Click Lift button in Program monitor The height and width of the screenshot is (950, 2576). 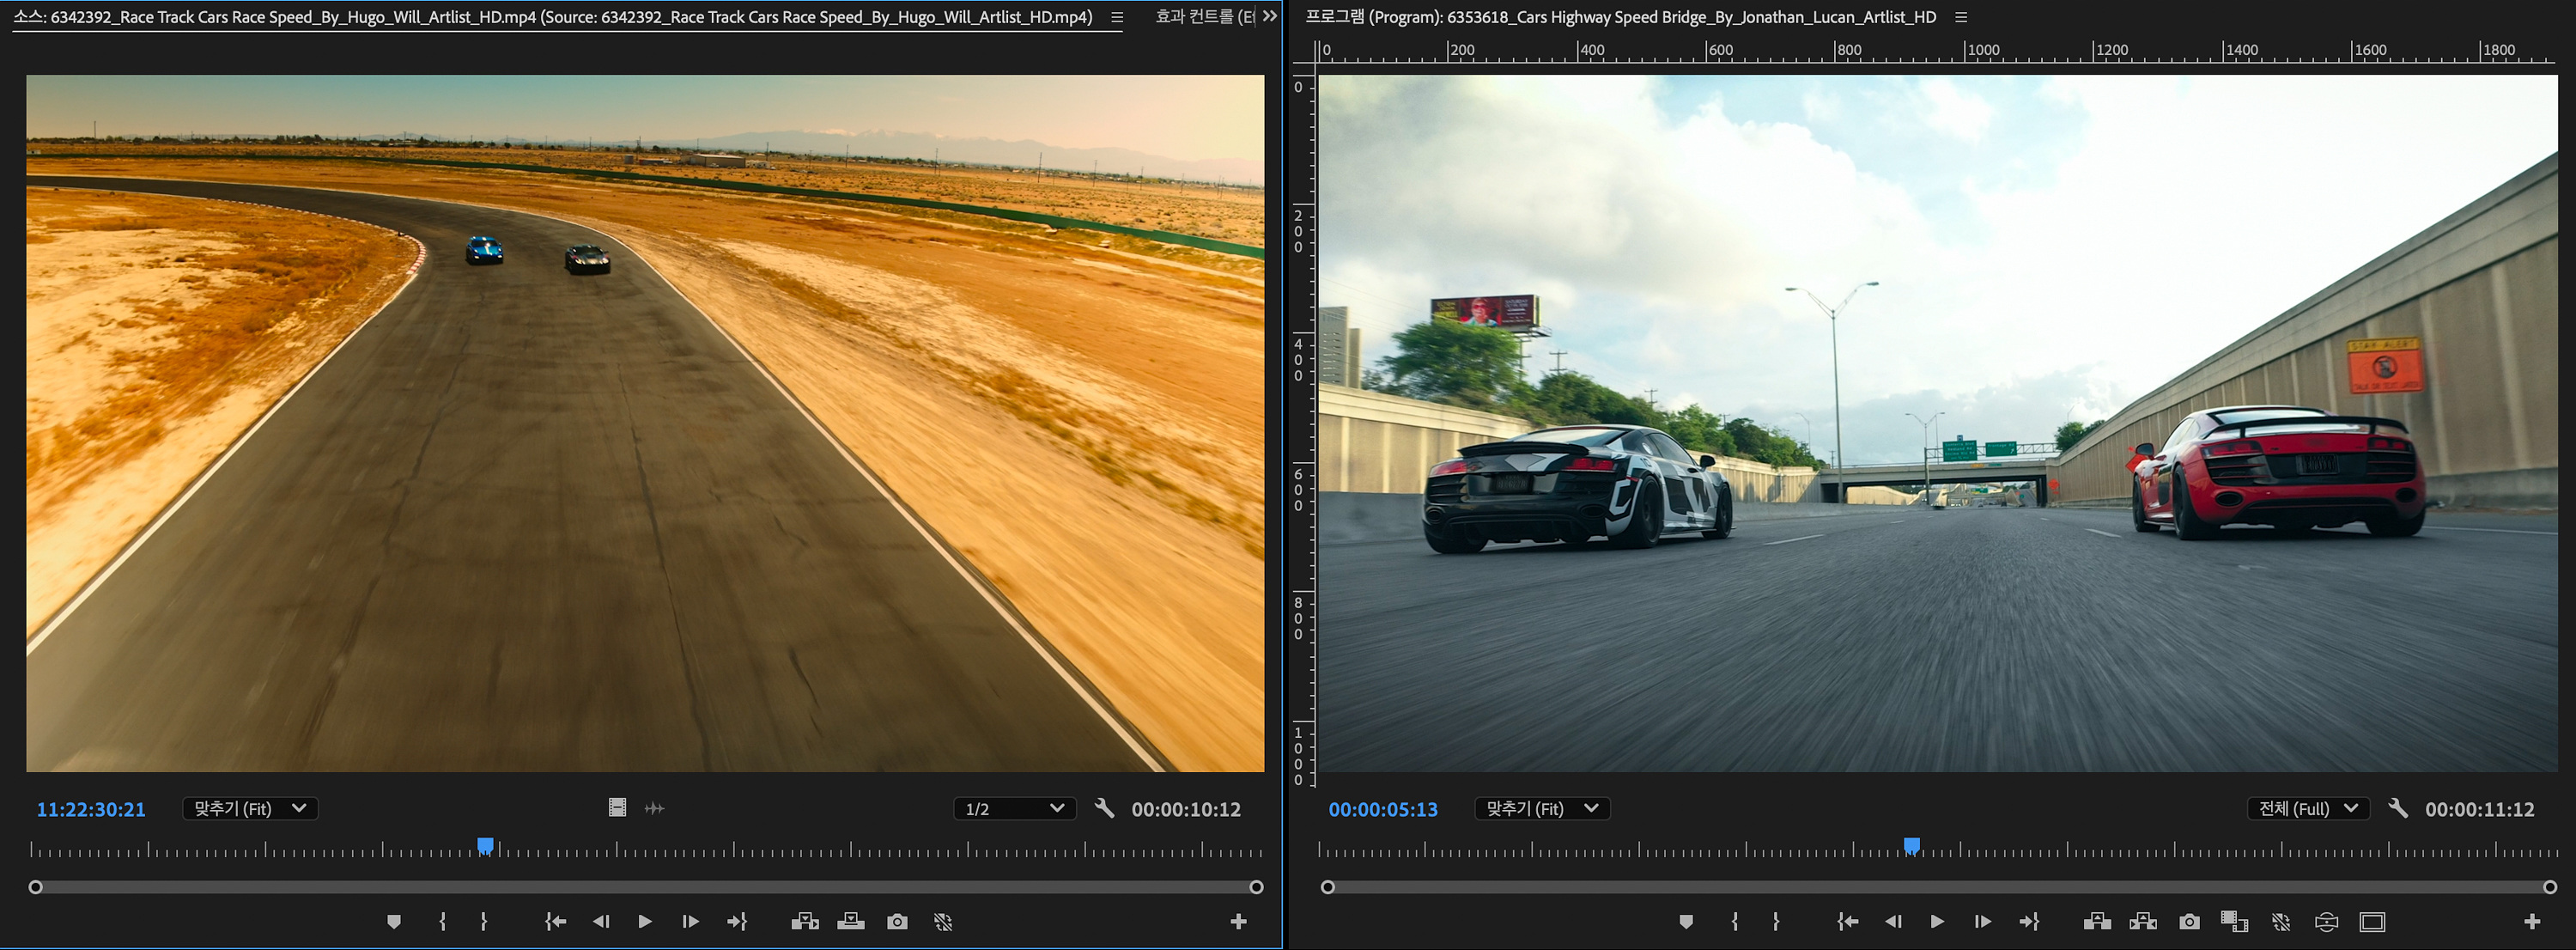click(2097, 921)
